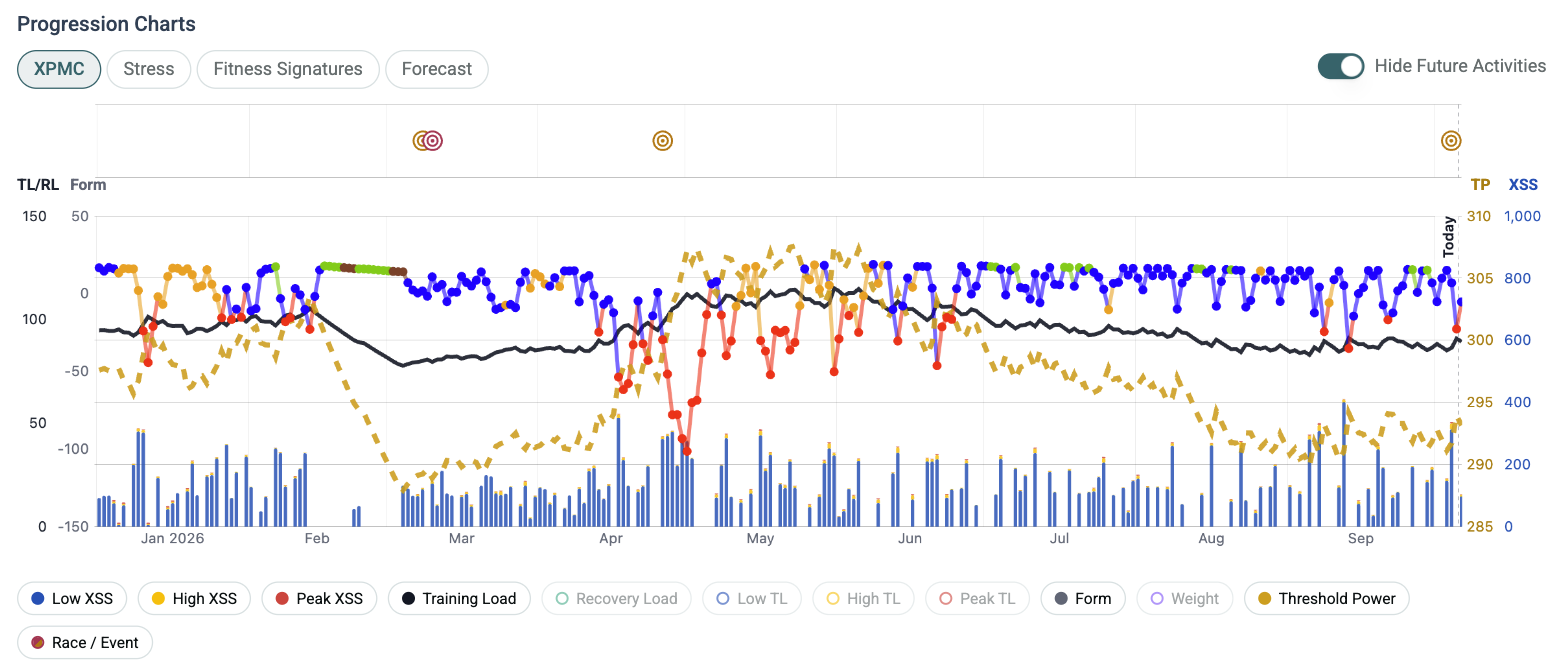1567x665 pixels.
Task: Click the Jun axis label
Action: (909, 540)
